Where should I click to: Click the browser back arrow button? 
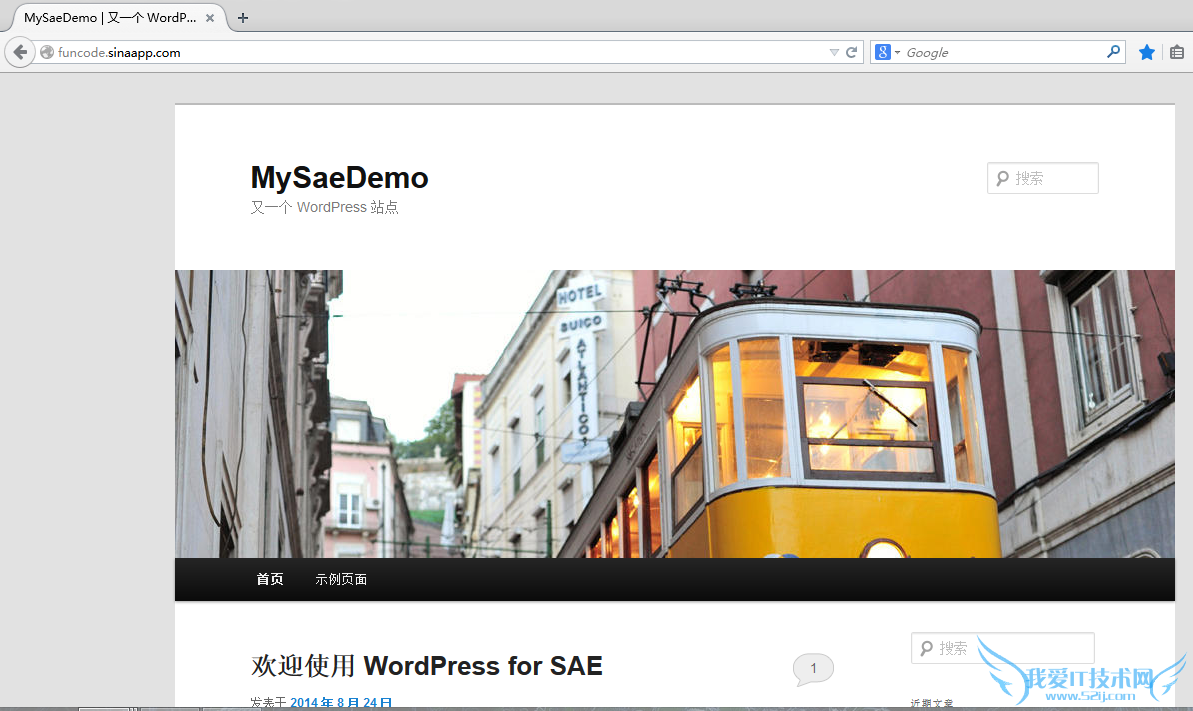19,52
